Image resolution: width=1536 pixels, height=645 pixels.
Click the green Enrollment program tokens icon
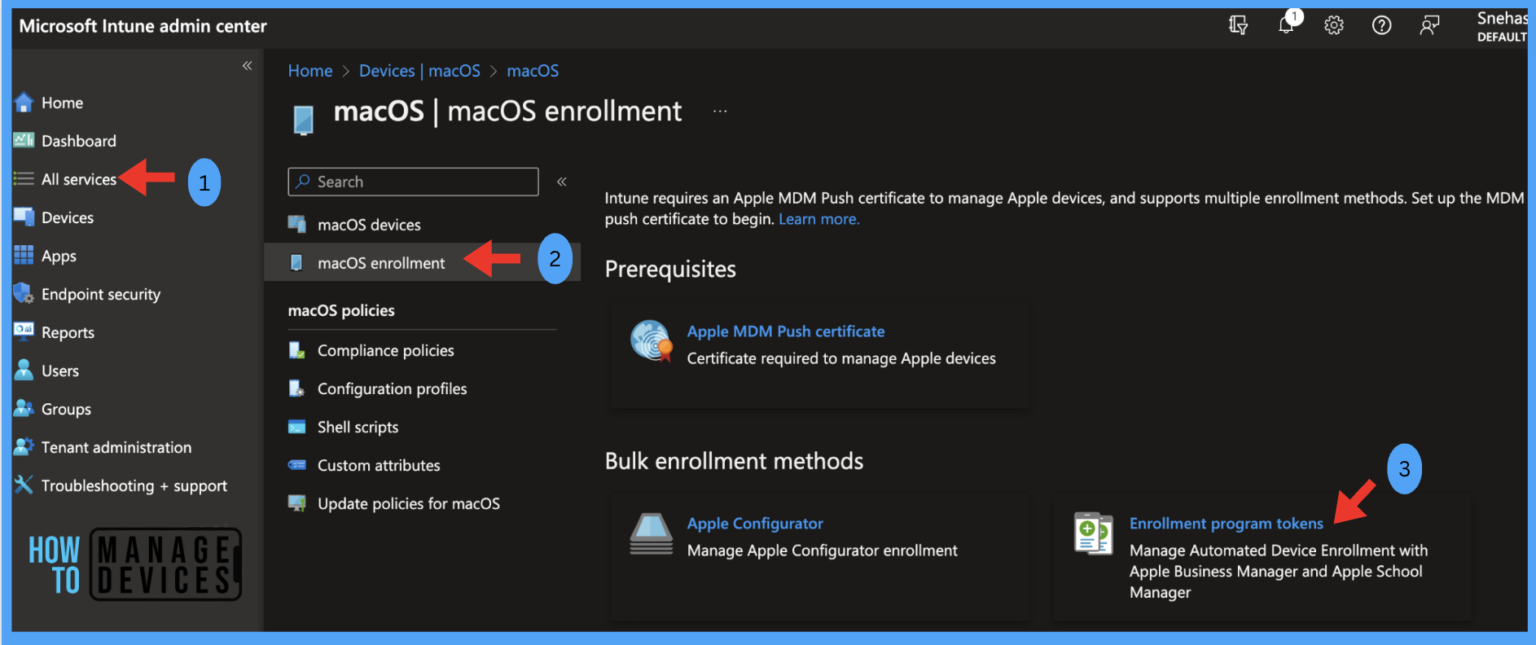1093,533
